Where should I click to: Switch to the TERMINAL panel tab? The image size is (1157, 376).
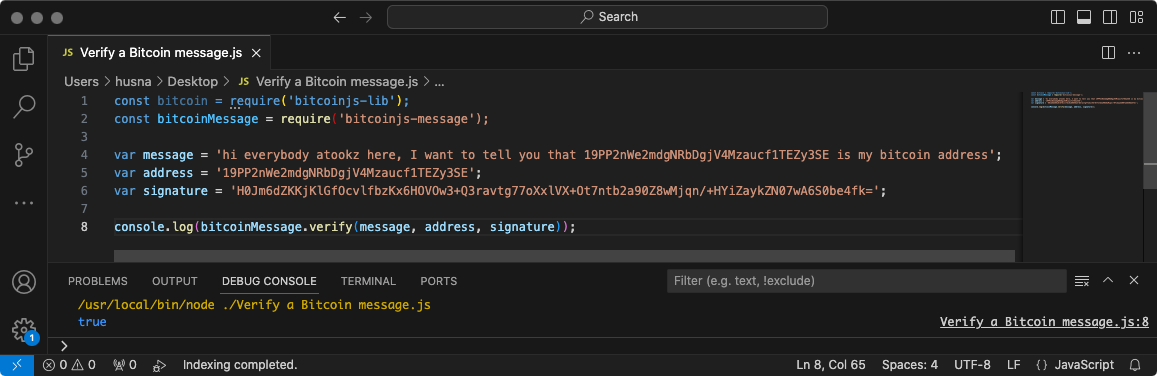(x=368, y=281)
